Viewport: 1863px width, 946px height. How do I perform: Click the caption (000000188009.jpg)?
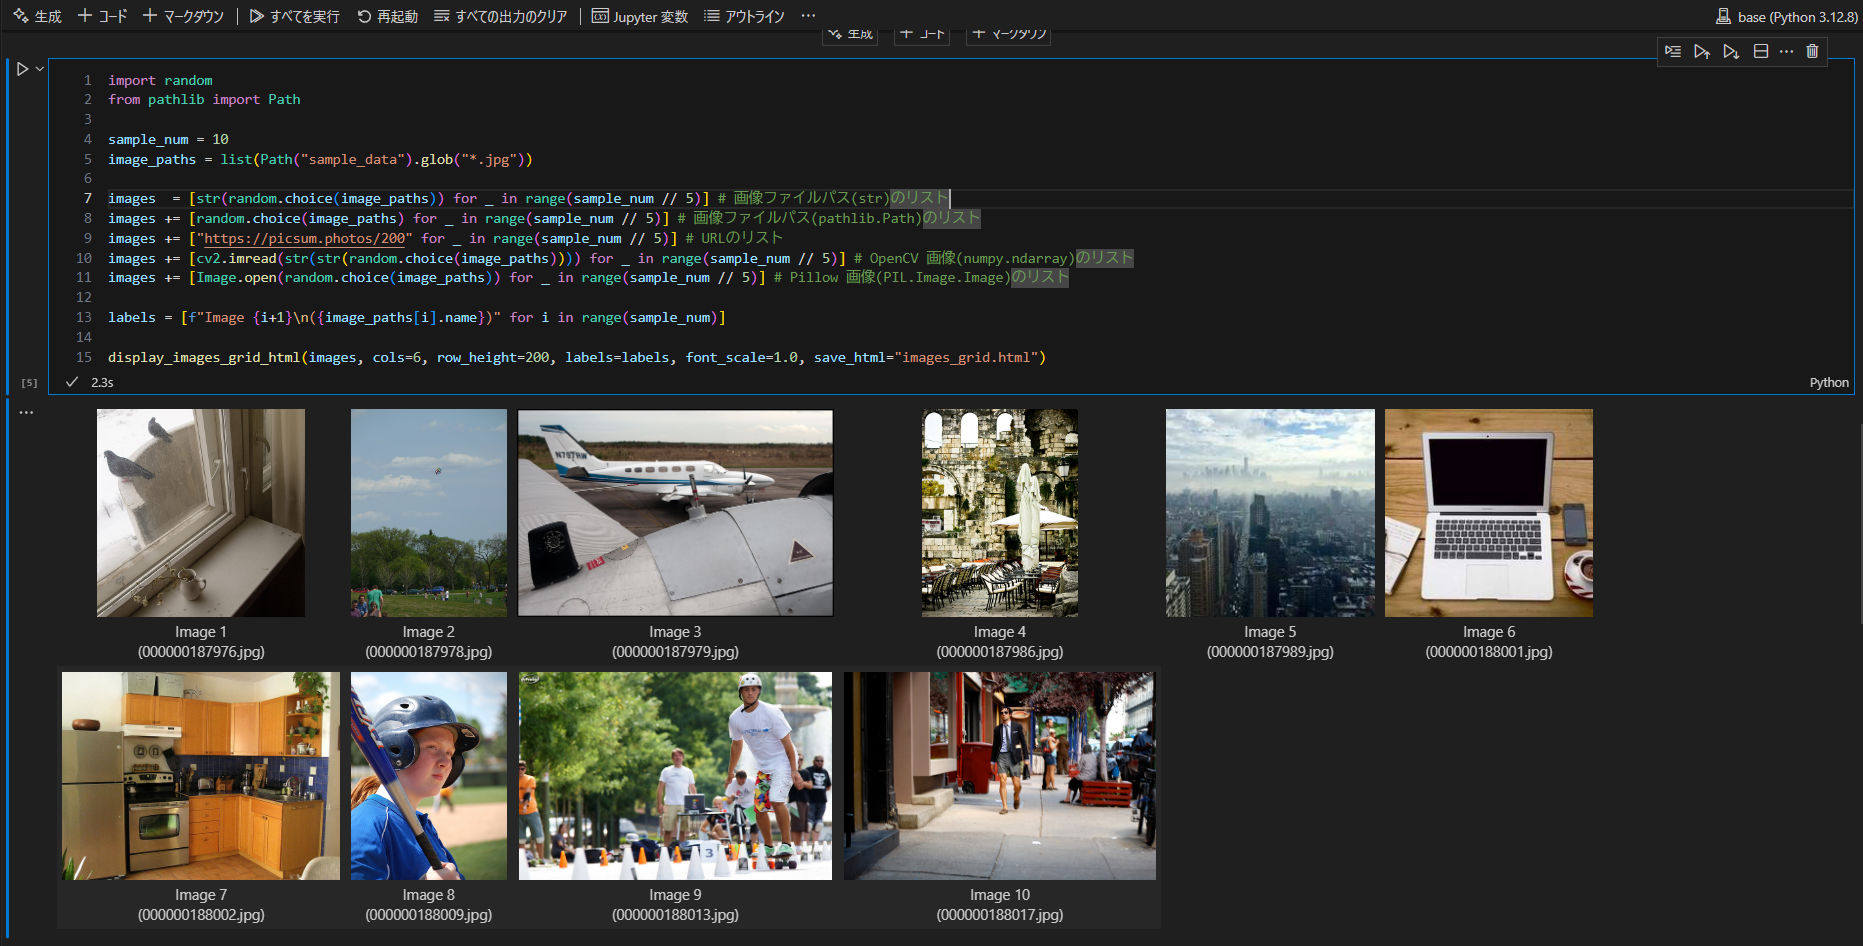[429, 915]
